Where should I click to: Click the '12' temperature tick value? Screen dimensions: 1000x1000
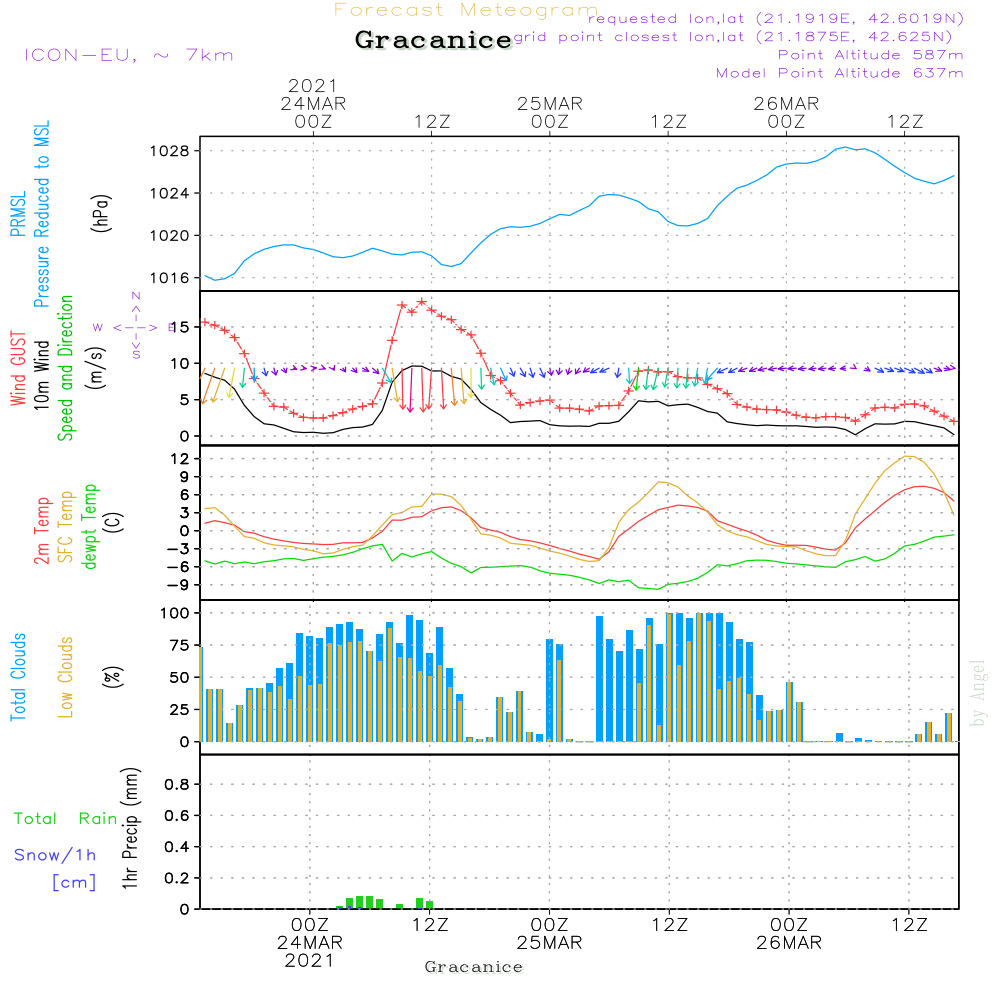(180, 459)
